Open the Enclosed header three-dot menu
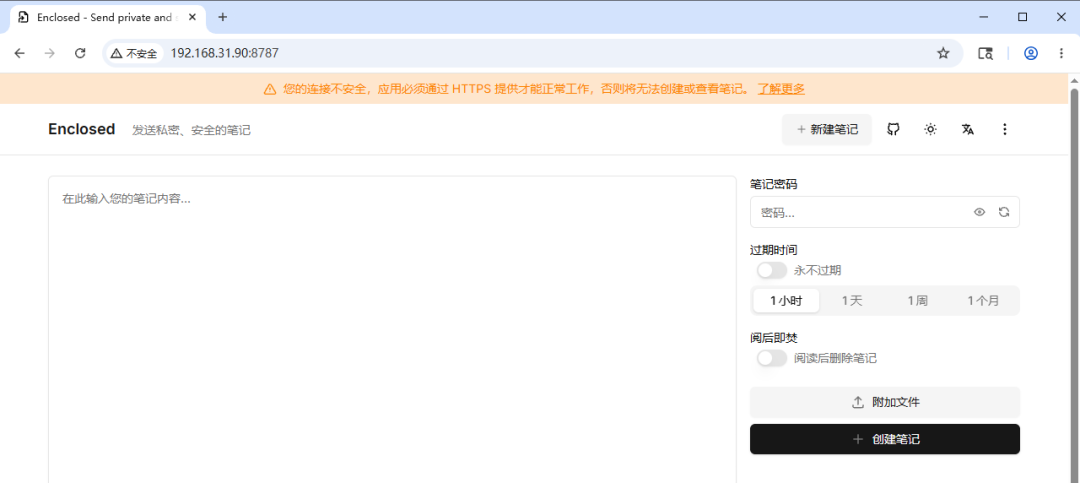This screenshot has height=483, width=1080. (x=1005, y=130)
